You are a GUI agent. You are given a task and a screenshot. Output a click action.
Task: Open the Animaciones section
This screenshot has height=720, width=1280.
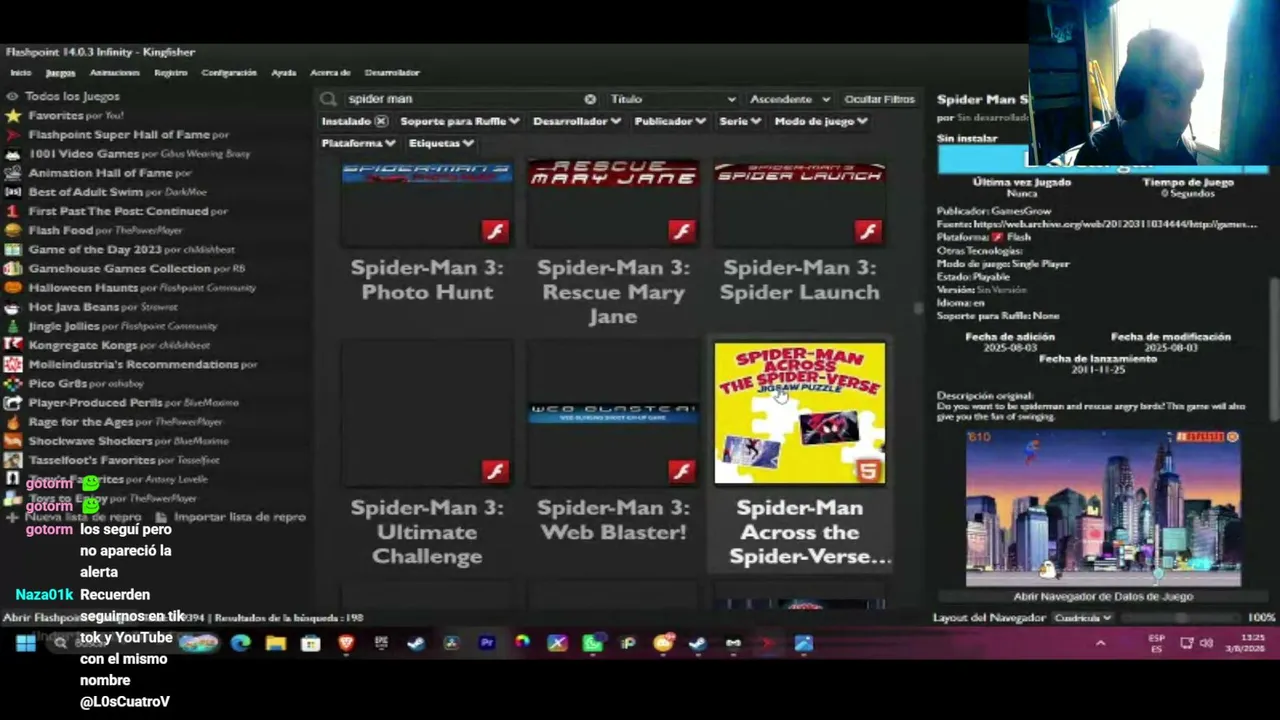click(115, 72)
